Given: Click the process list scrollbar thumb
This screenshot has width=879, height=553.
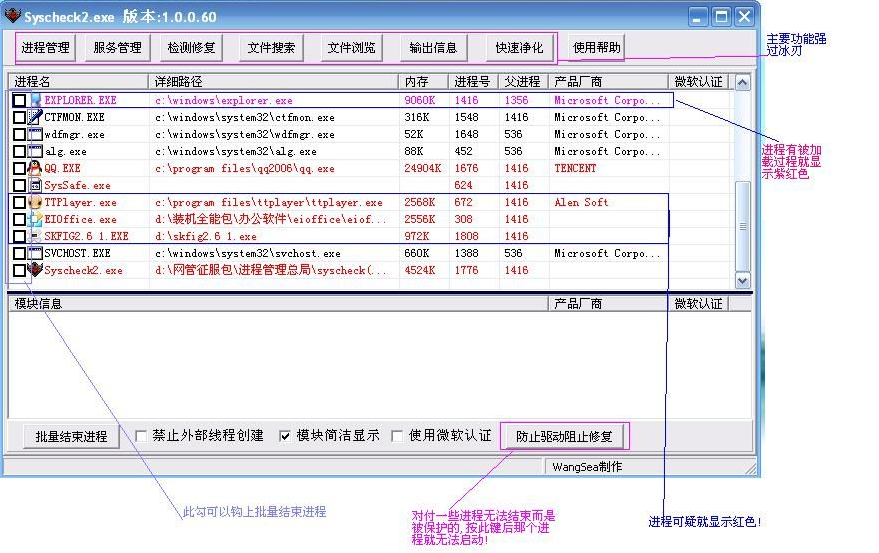Looking at the screenshot, I should (743, 227).
